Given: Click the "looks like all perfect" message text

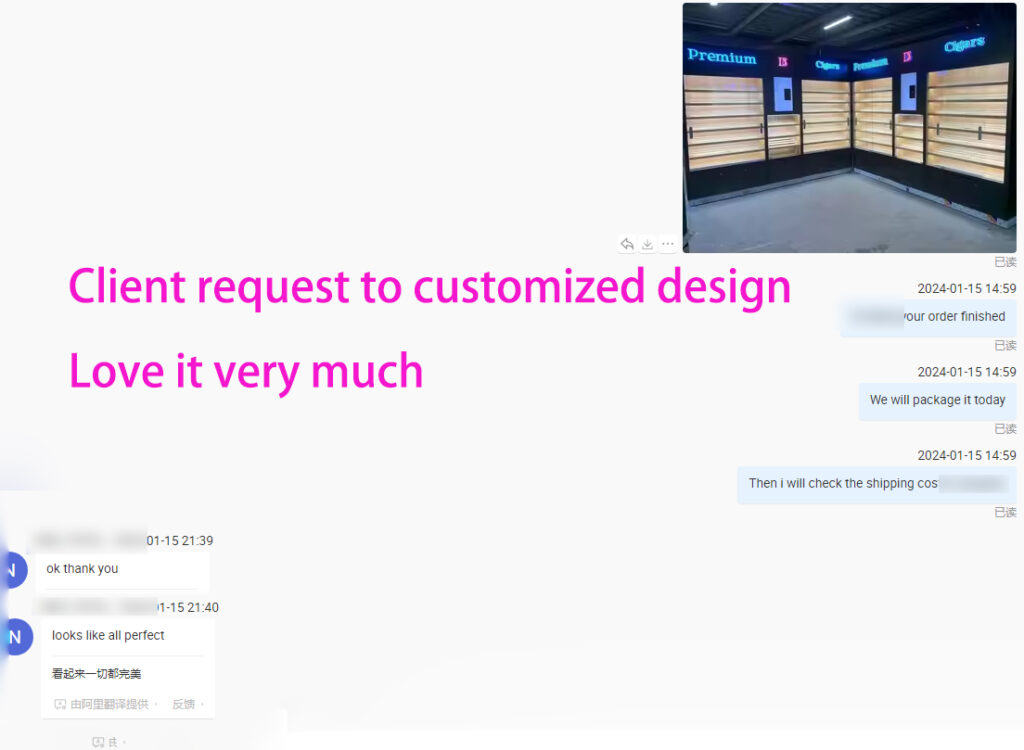Looking at the screenshot, I should point(108,636).
